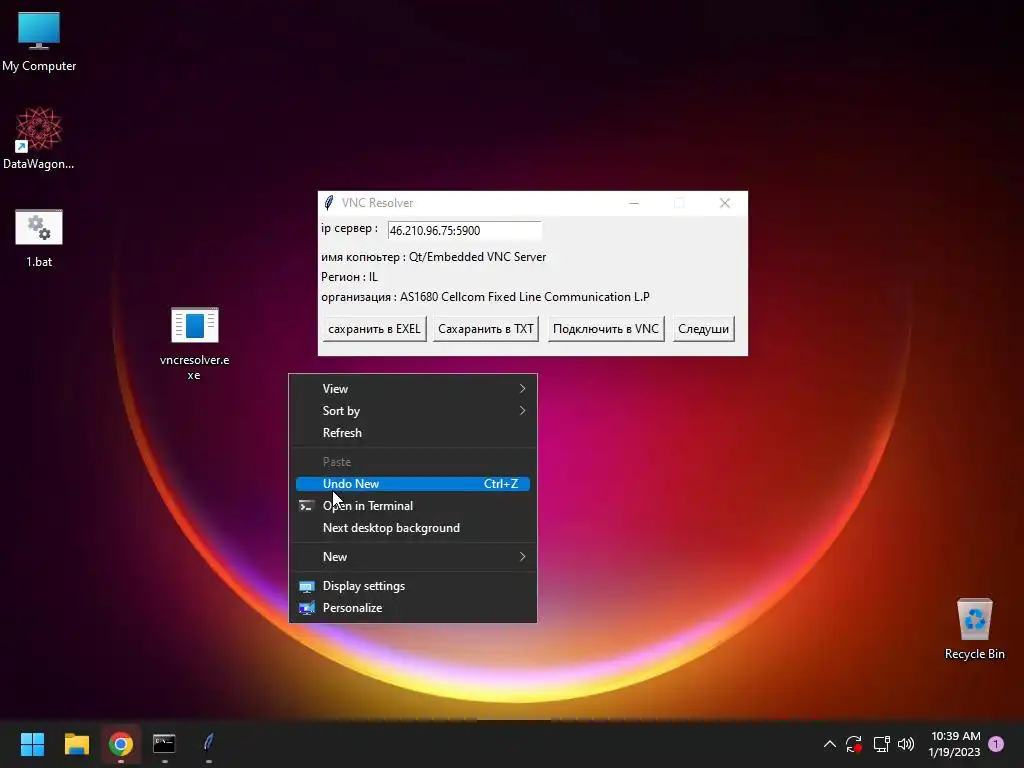1024x768 pixels.
Task: Select the DataWagon desktop shortcut
Action: pyautogui.click(x=39, y=138)
